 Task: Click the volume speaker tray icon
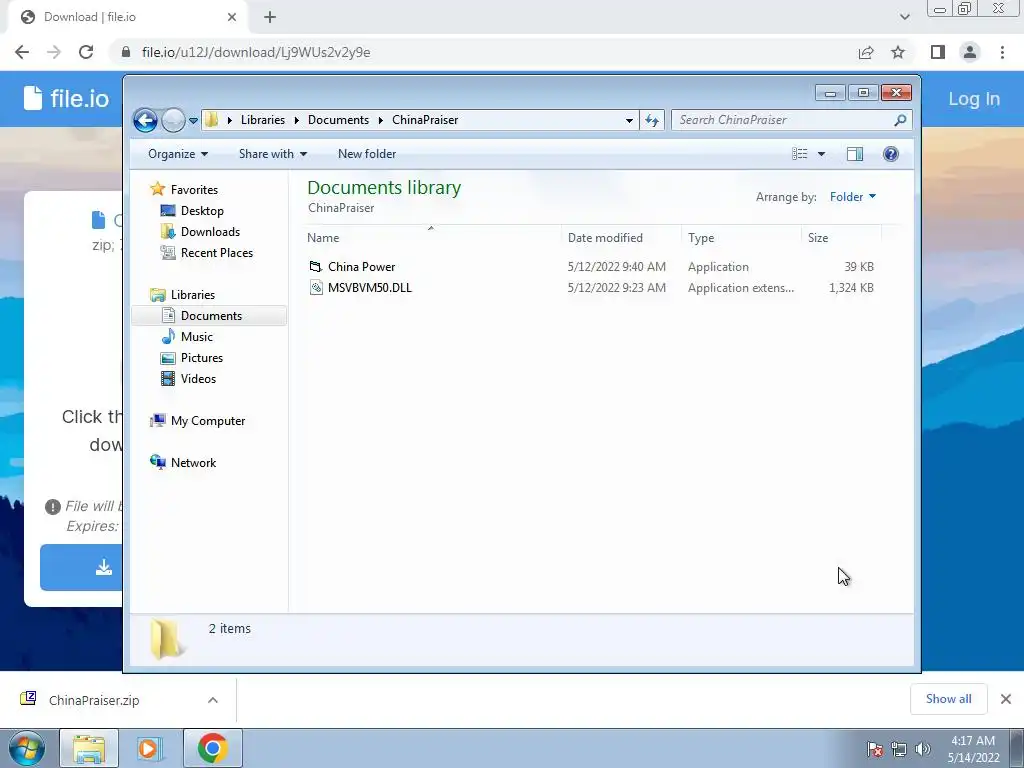(922, 749)
